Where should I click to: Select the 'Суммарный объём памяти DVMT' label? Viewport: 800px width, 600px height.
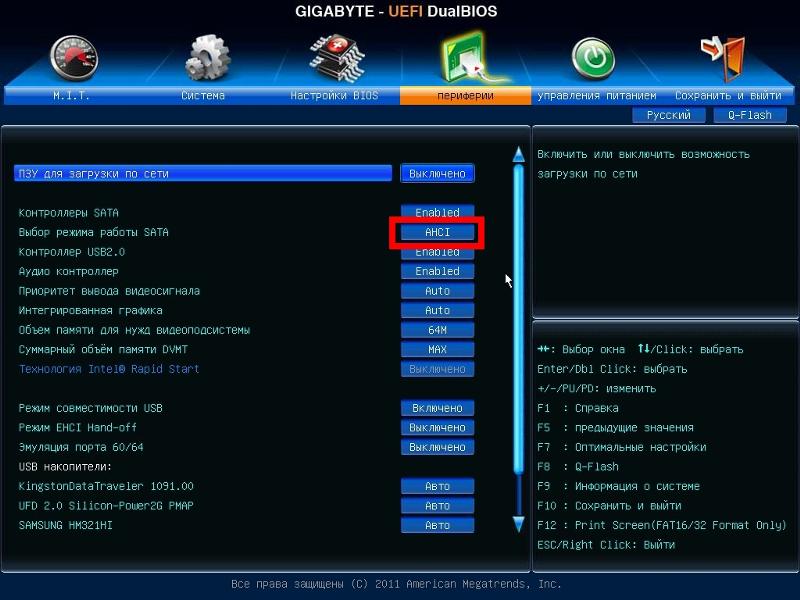[x=103, y=349]
